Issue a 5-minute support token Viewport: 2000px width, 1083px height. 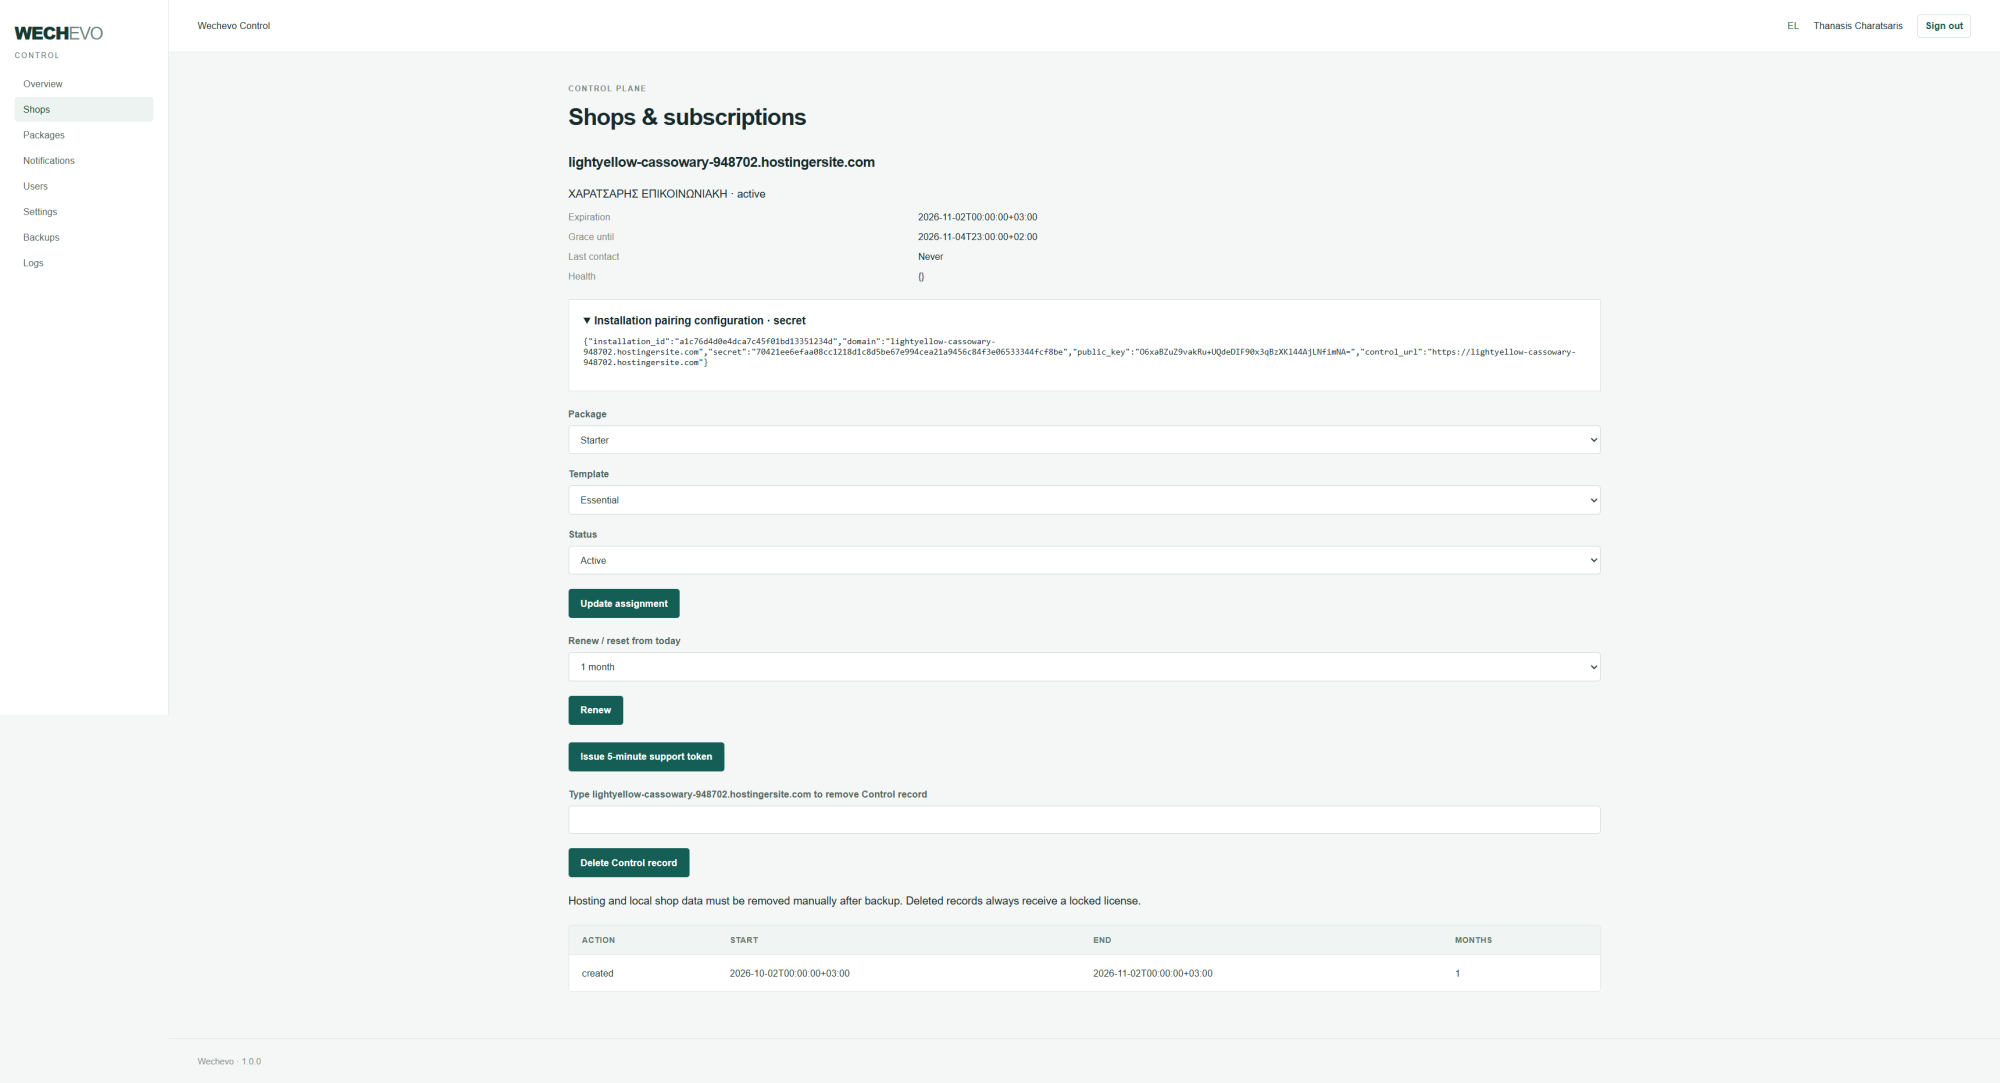pyautogui.click(x=646, y=757)
